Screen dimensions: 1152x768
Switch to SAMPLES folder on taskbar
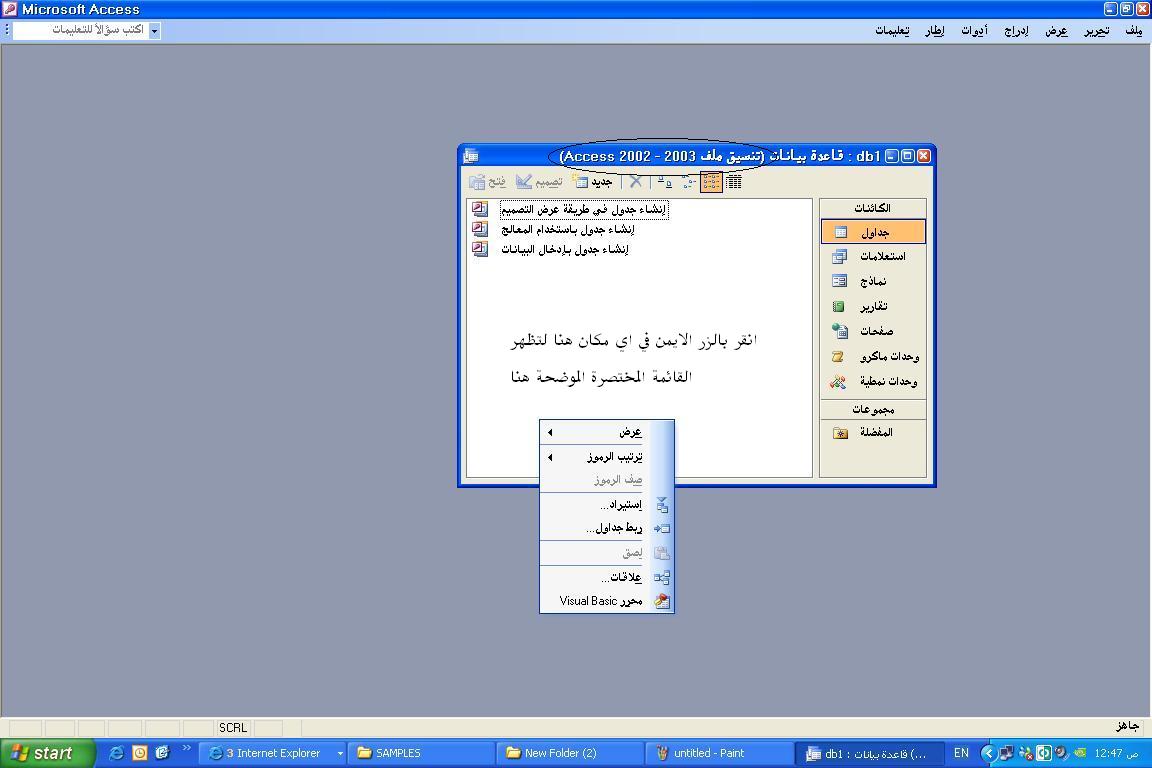pos(421,753)
